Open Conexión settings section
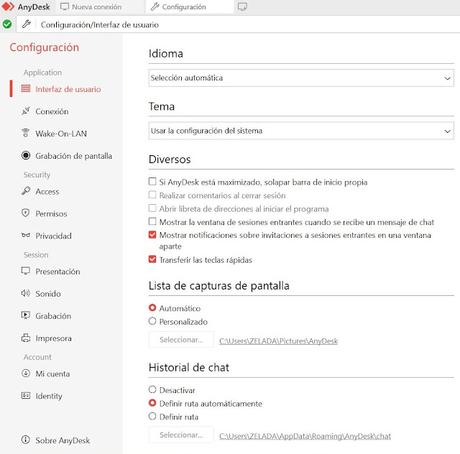The image size is (460, 454). coord(52,111)
